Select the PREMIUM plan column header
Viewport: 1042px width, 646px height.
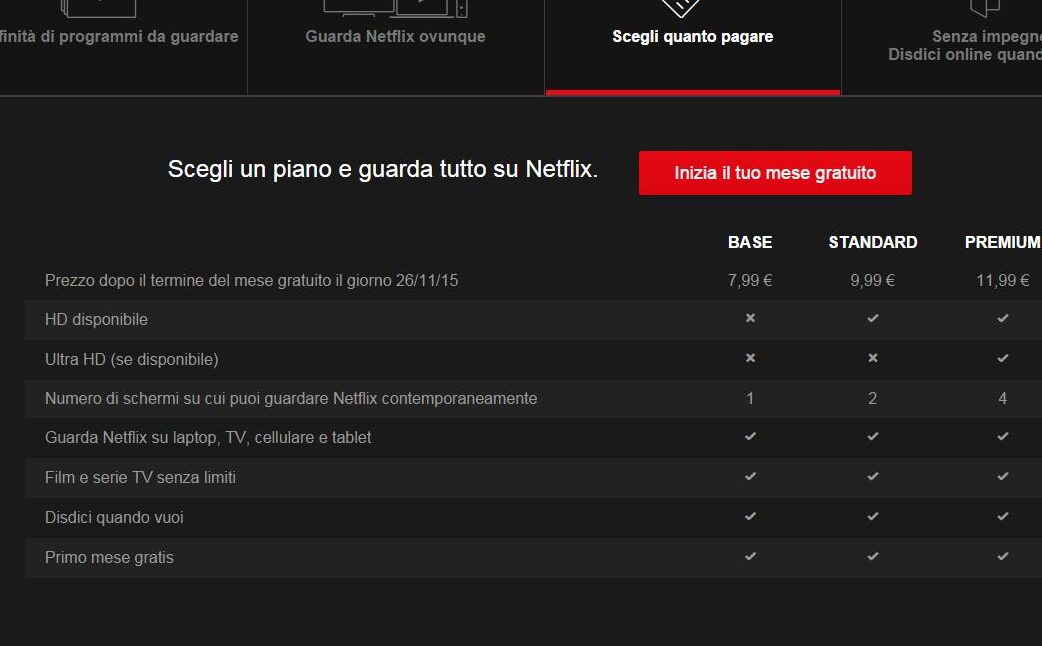1002,242
